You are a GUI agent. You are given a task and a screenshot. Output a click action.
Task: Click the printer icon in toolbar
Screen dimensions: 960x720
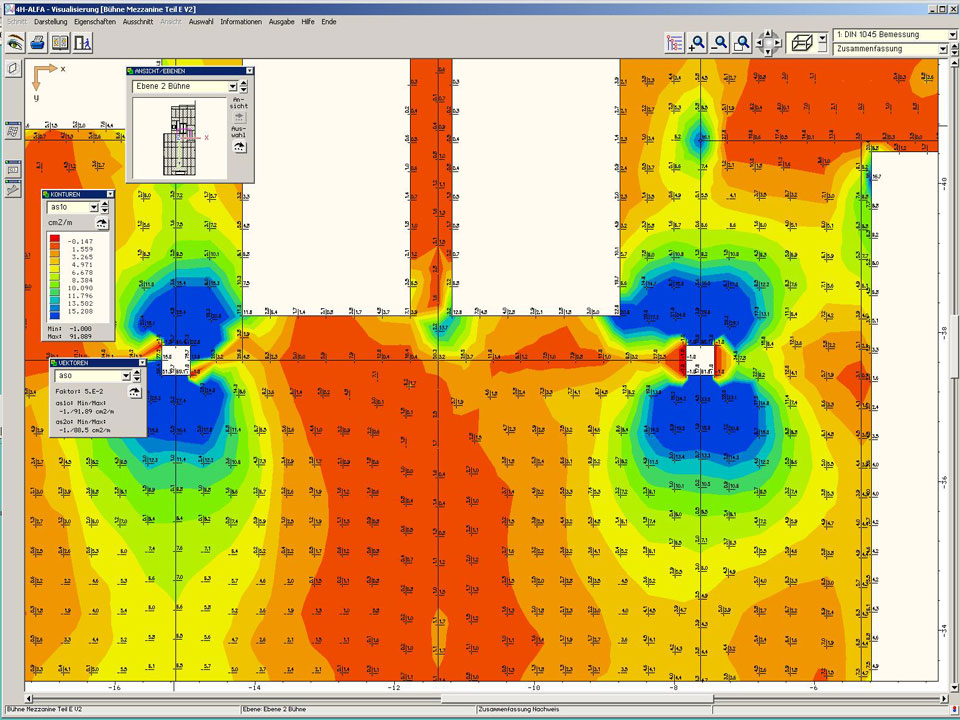38,43
